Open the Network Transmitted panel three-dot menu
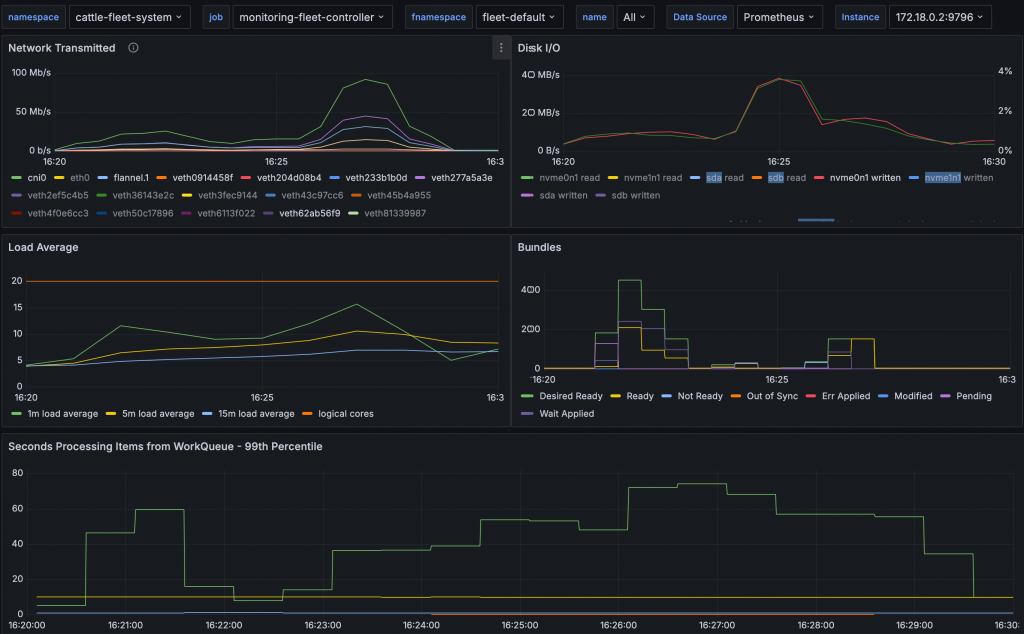Viewport: 1024px width, 634px height. coord(501,48)
